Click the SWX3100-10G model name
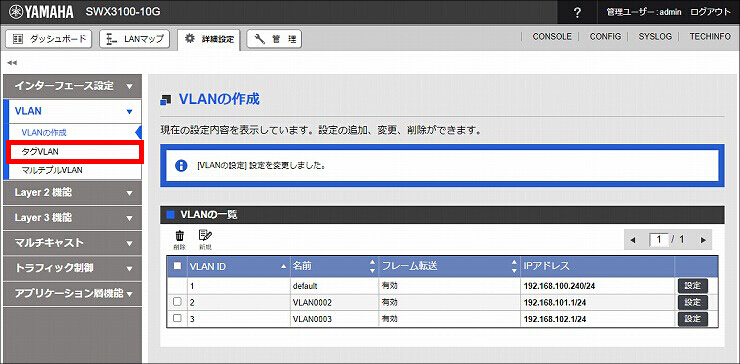 (123, 12)
